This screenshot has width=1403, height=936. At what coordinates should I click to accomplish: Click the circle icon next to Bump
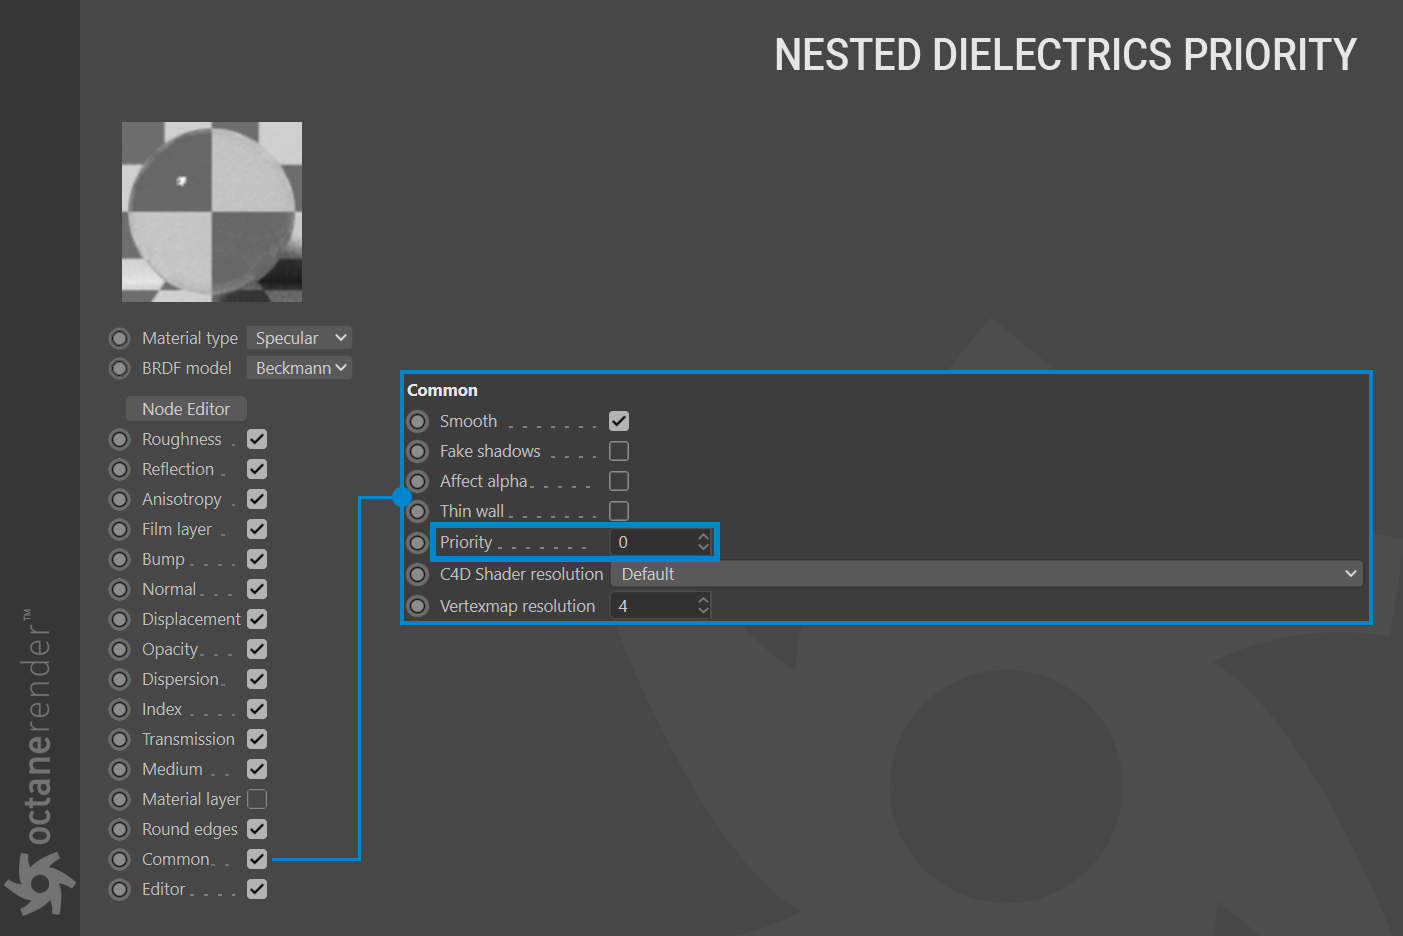click(x=120, y=559)
